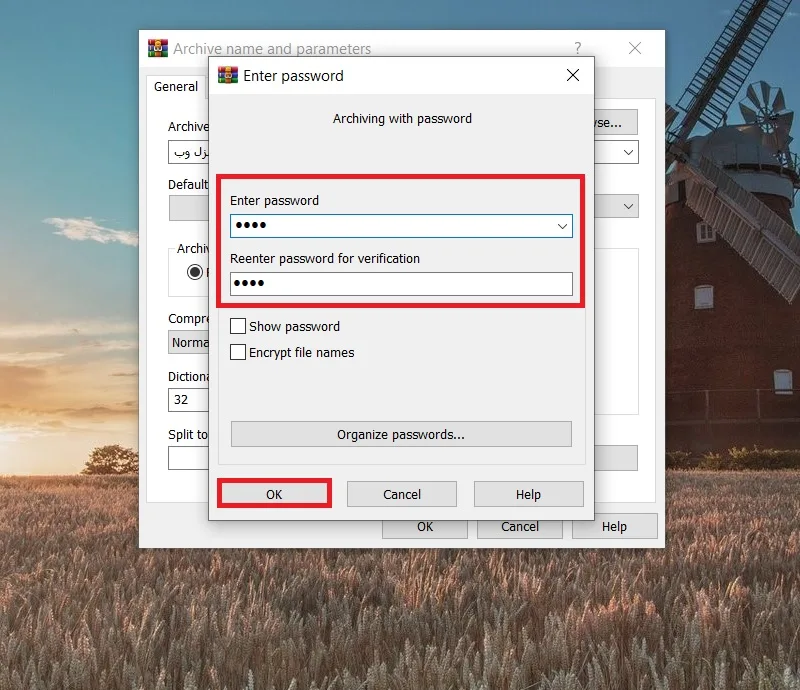
Task: Open the archive name dropdown arrow
Action: 628,152
